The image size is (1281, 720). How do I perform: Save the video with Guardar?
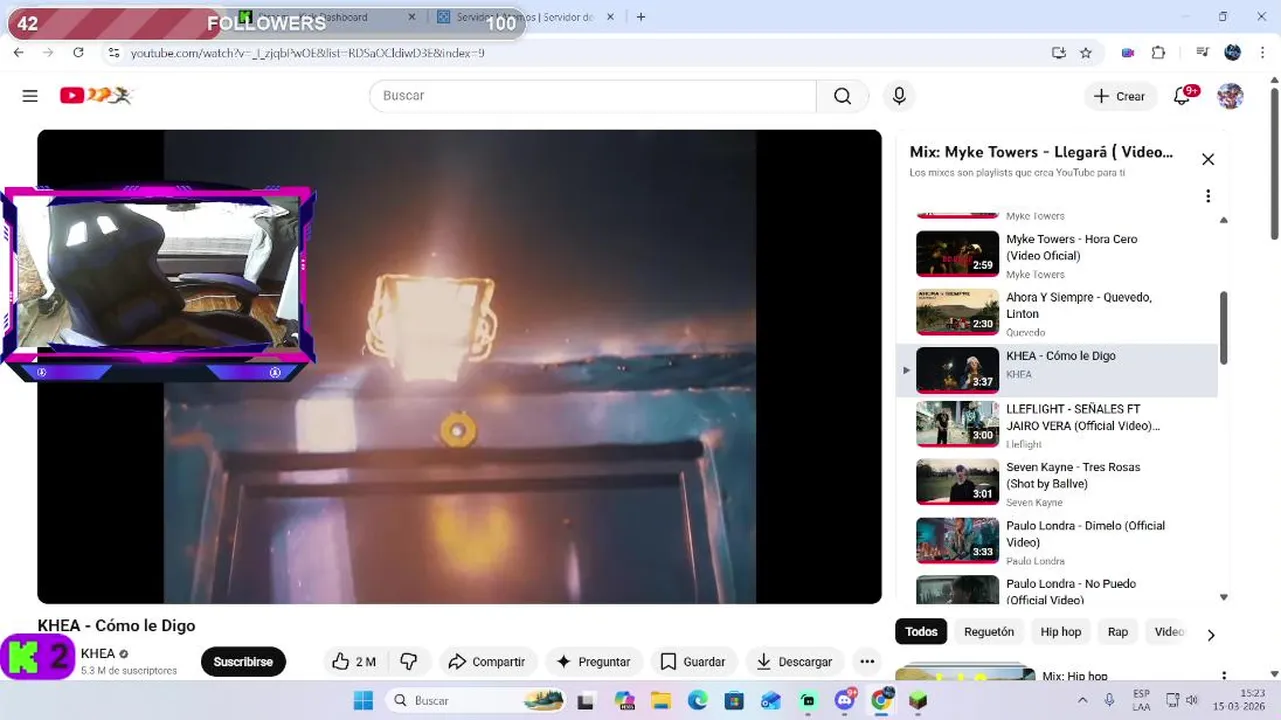pyautogui.click(x=693, y=662)
